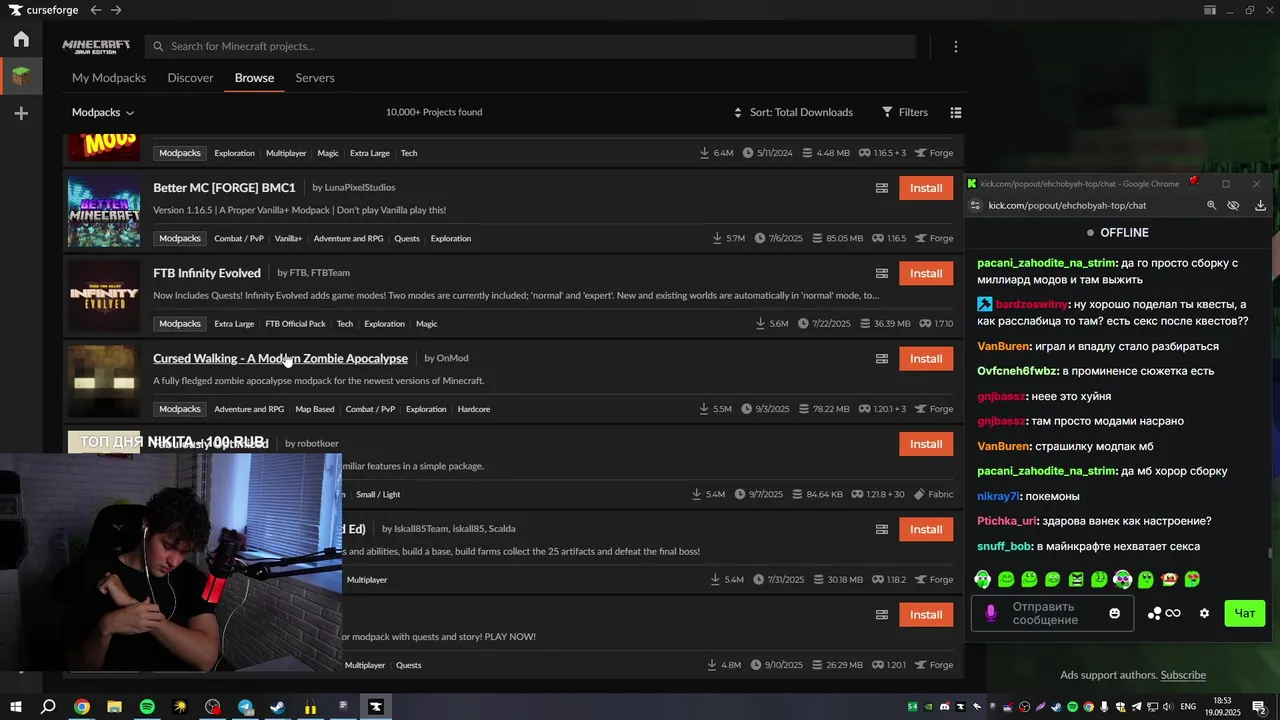This screenshot has height=720, width=1280.
Task: Select FTB Official Pack tag
Action: (x=295, y=324)
